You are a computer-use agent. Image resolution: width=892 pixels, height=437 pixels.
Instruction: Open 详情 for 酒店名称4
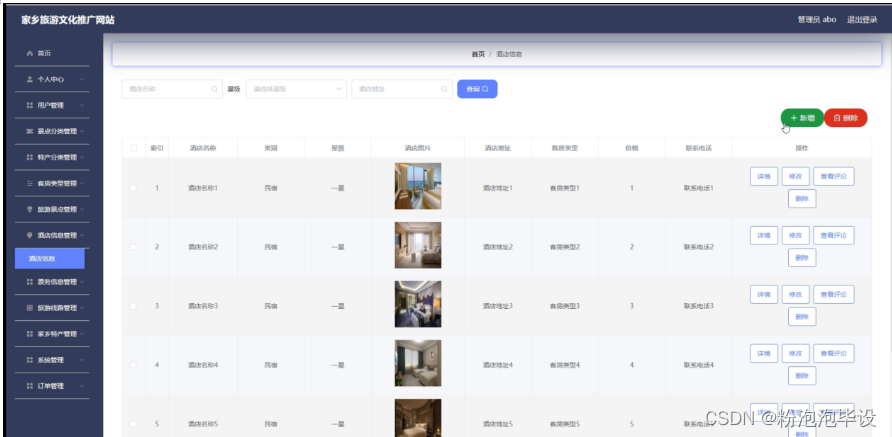point(764,353)
